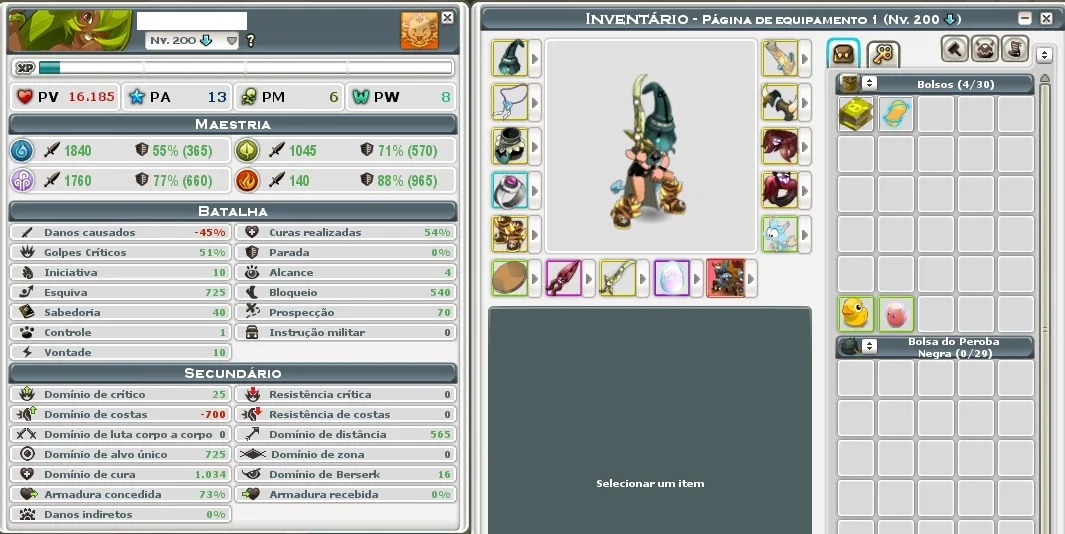Click the green-haired character portrait
Viewport: 1065px width, 534px height.
(70, 31)
